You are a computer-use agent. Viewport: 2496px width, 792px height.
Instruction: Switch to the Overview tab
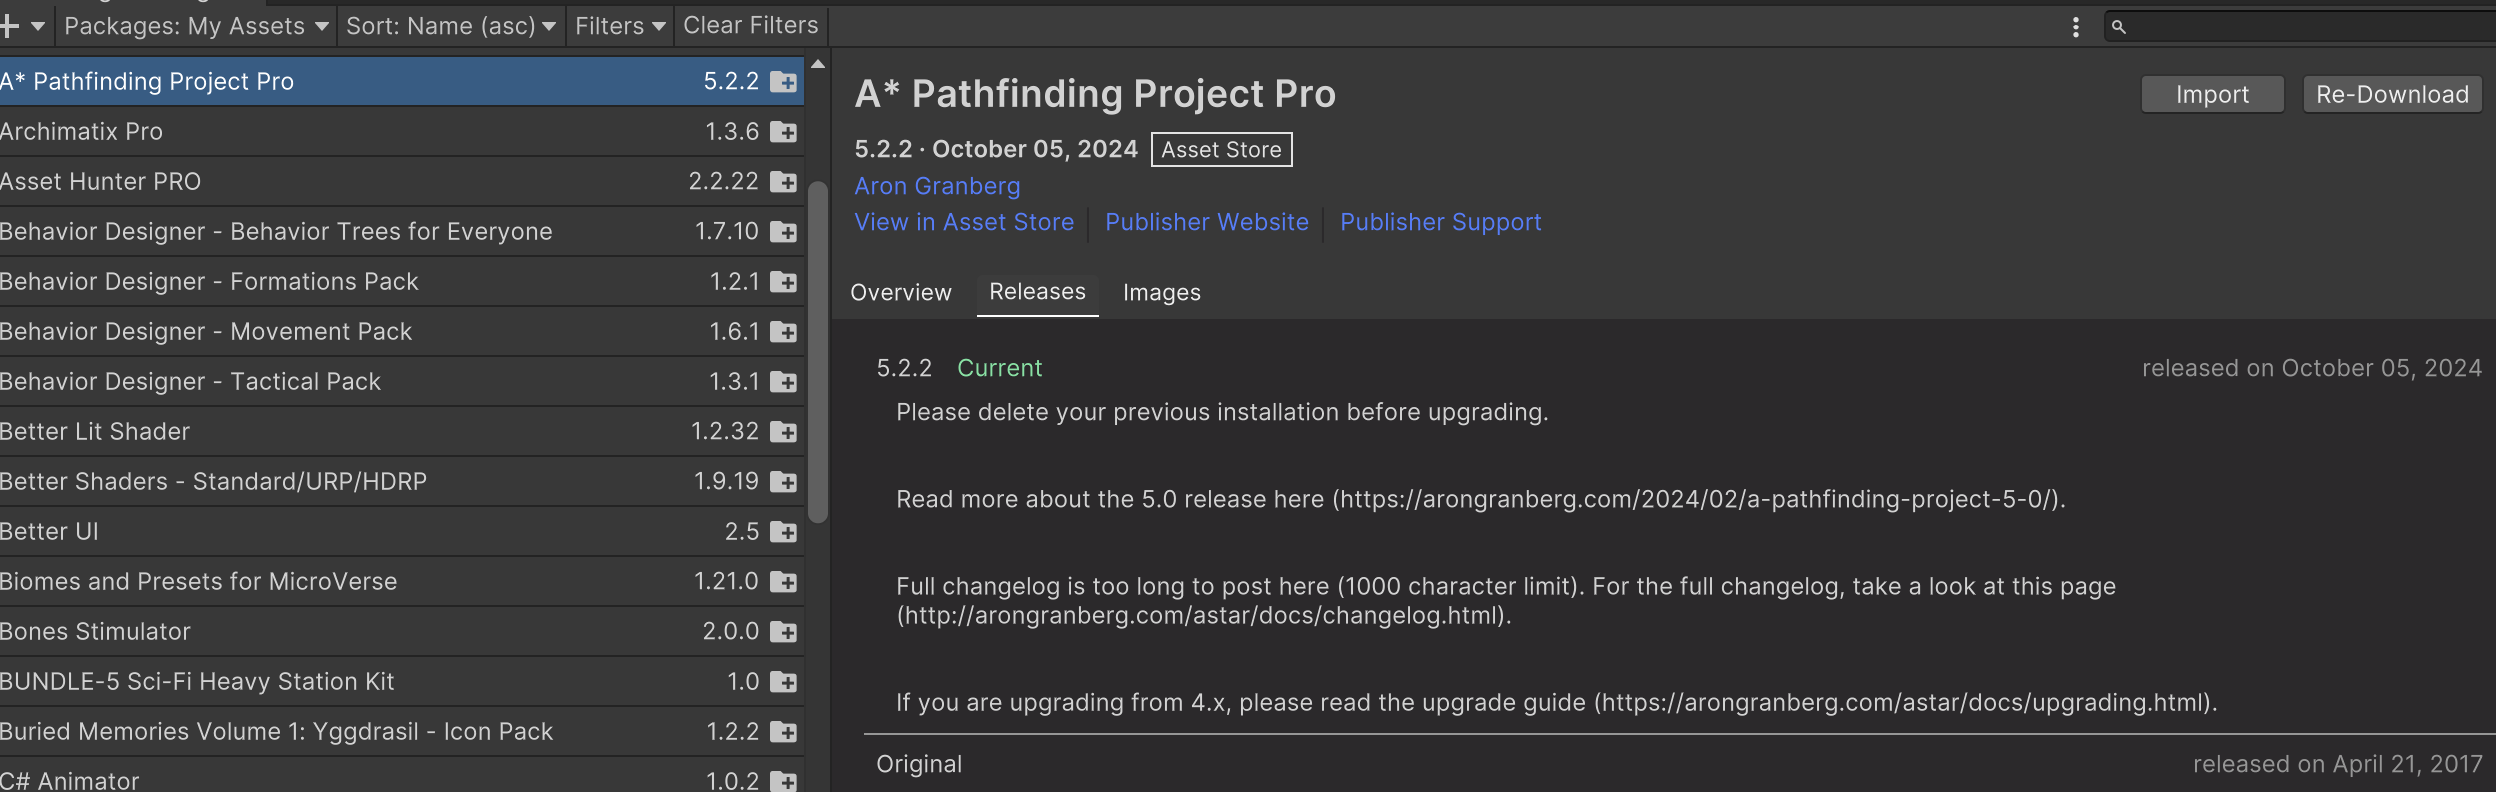901,293
